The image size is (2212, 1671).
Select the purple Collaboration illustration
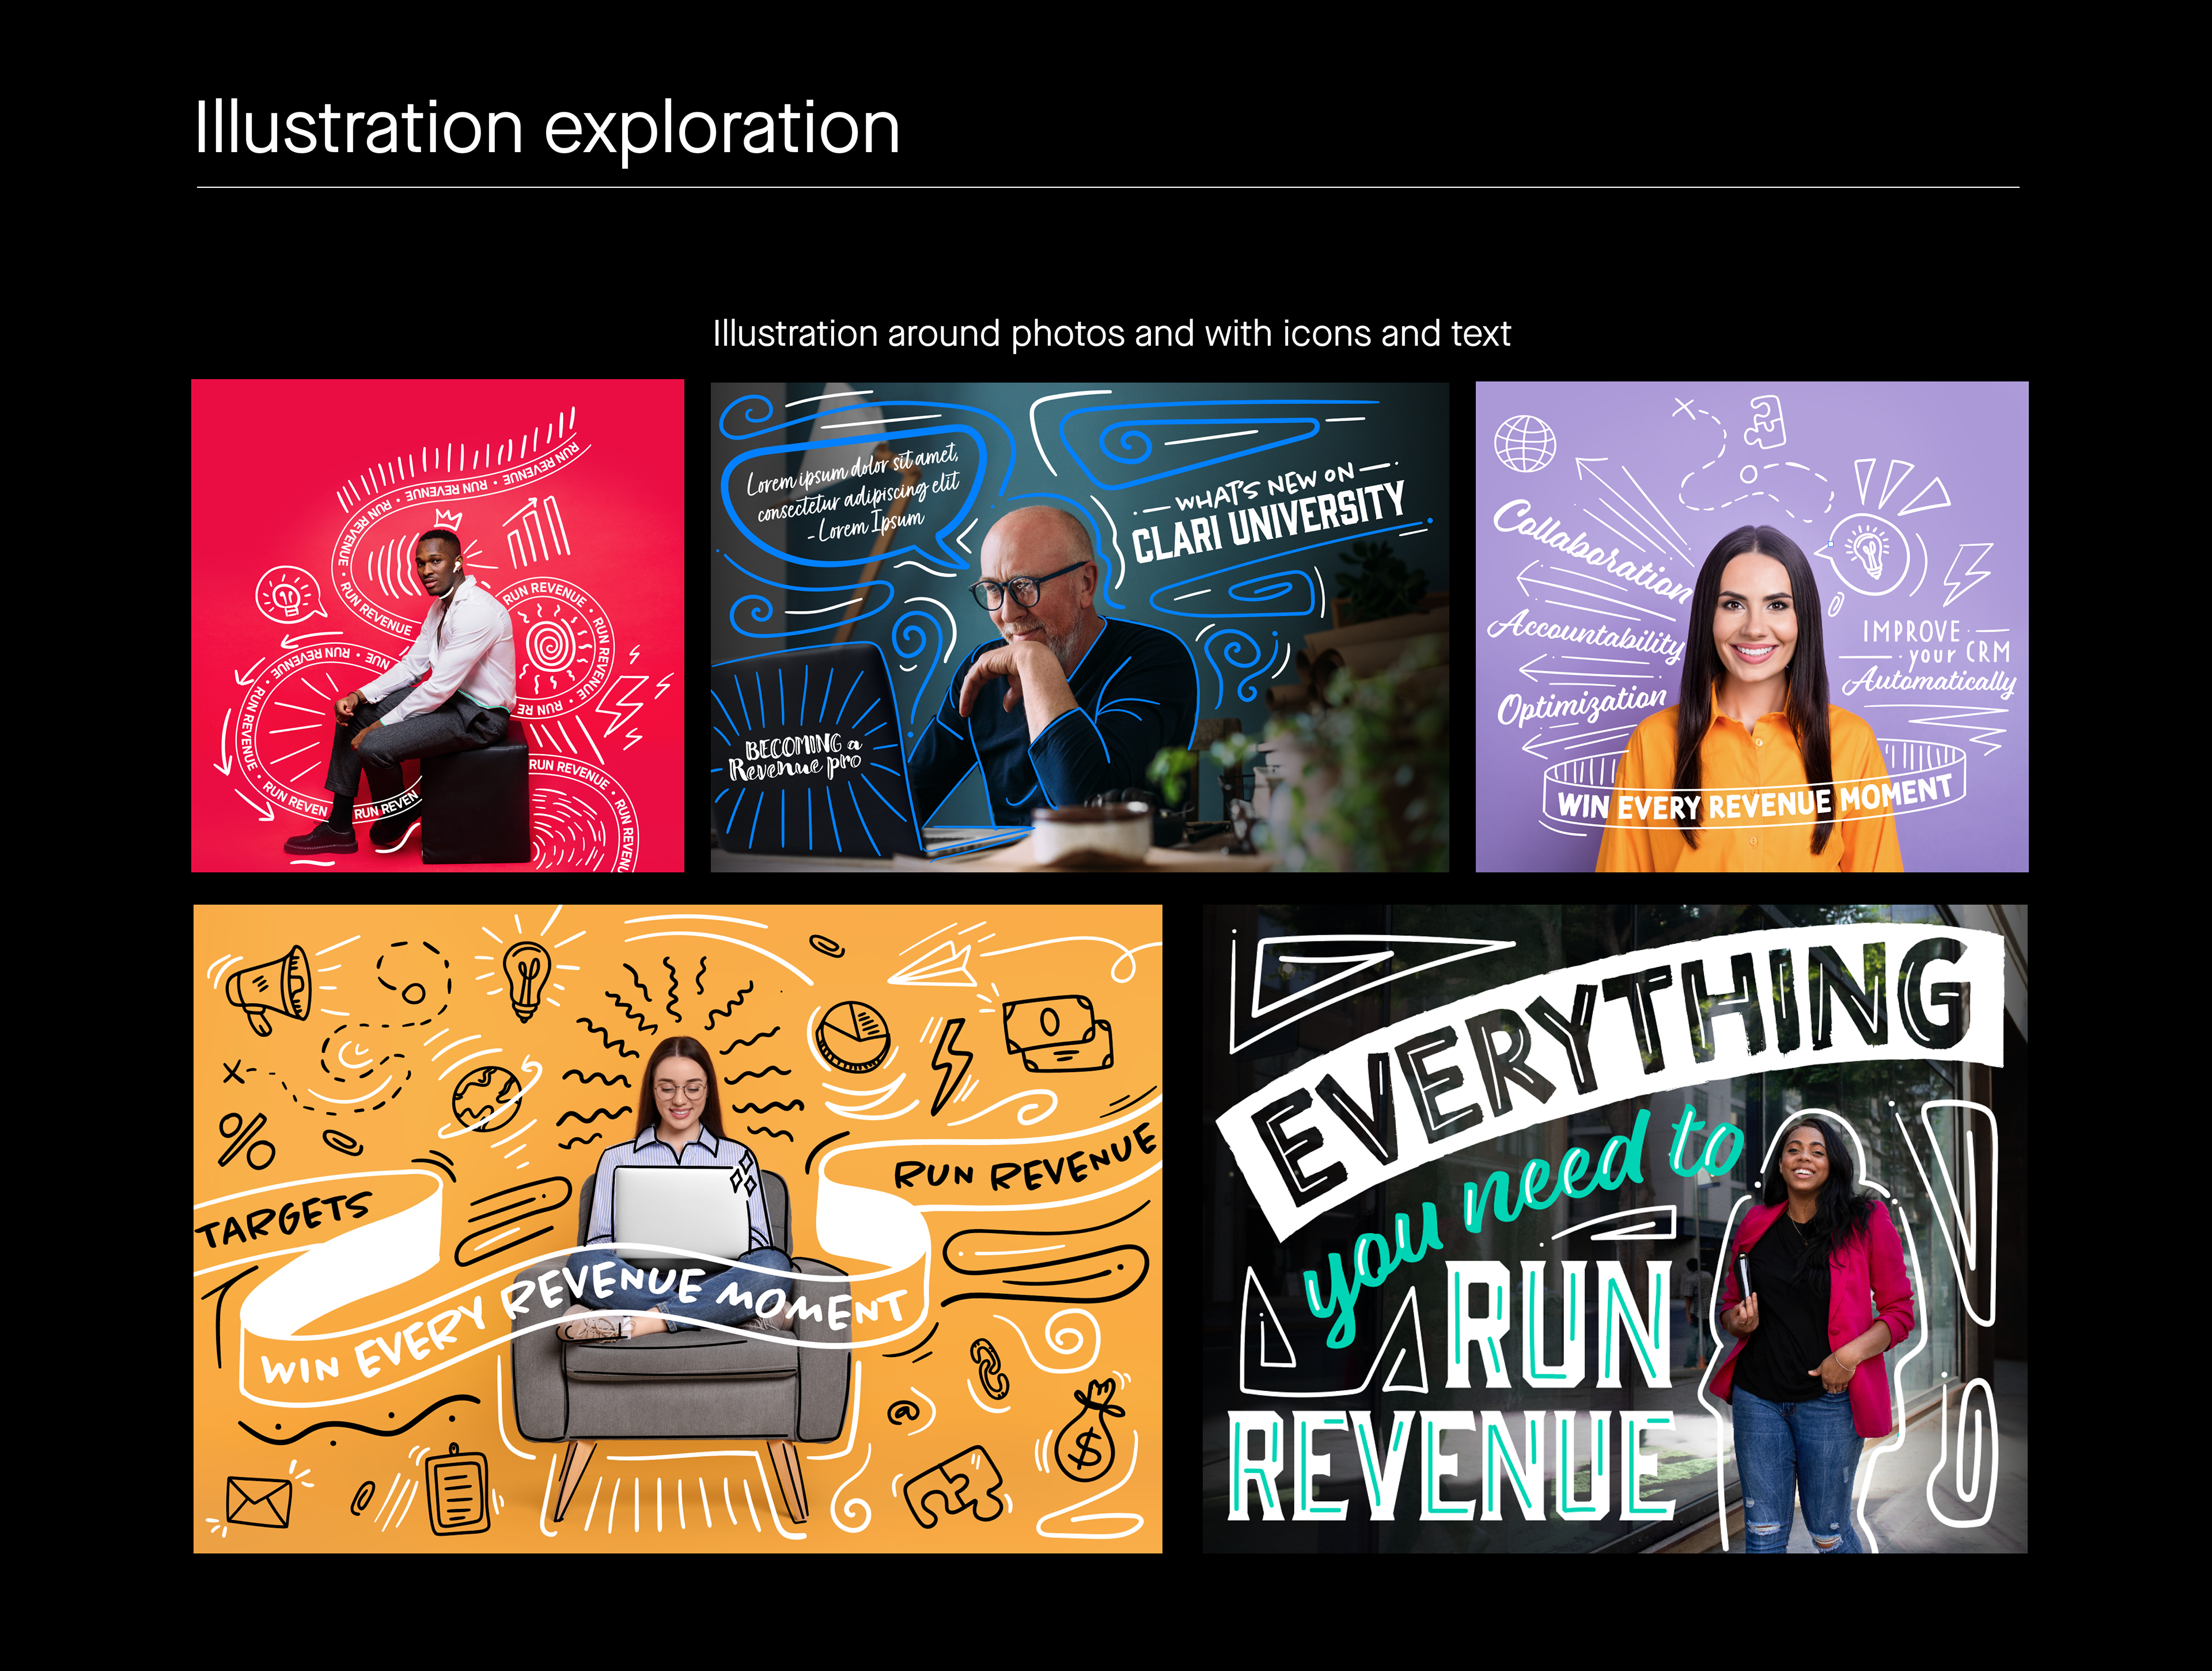pos(1751,627)
